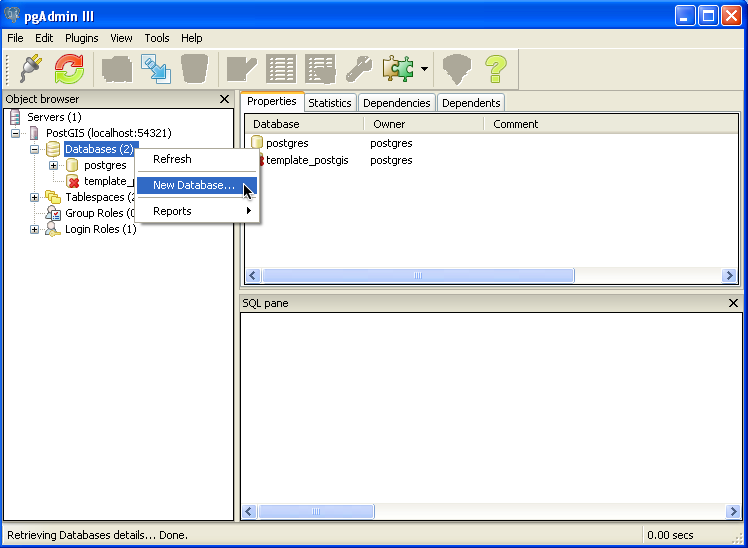Click SQL pane scroll left arrow
Viewport: 748px width, 548px height.
click(x=249, y=512)
